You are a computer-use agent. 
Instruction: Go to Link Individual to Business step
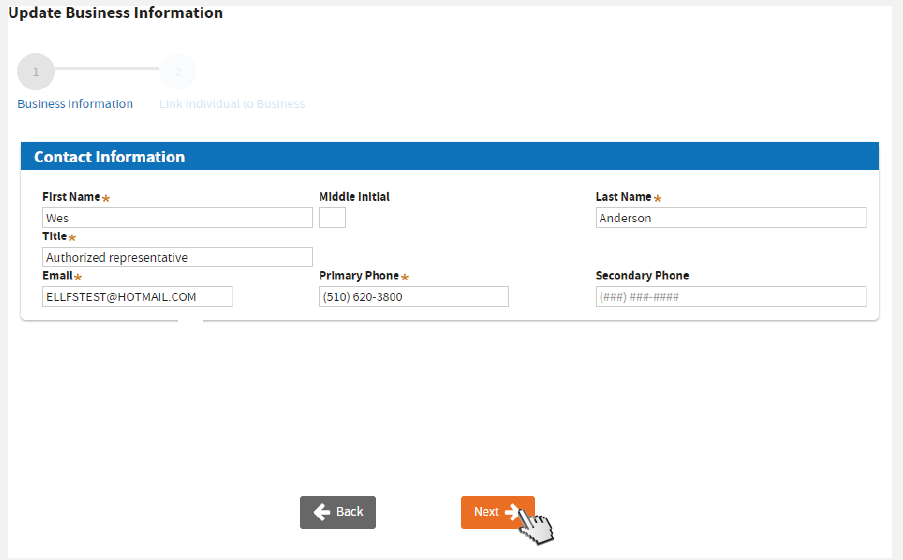pyautogui.click(x=232, y=104)
